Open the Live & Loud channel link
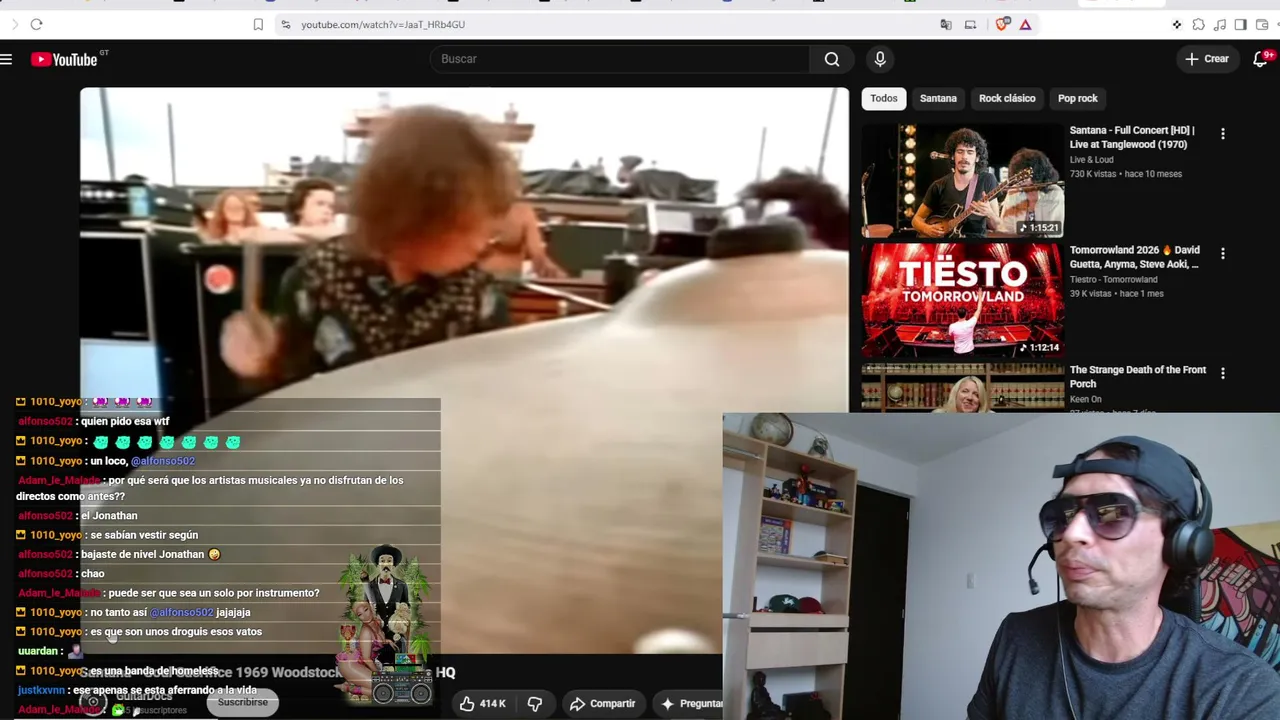 click(x=1091, y=160)
